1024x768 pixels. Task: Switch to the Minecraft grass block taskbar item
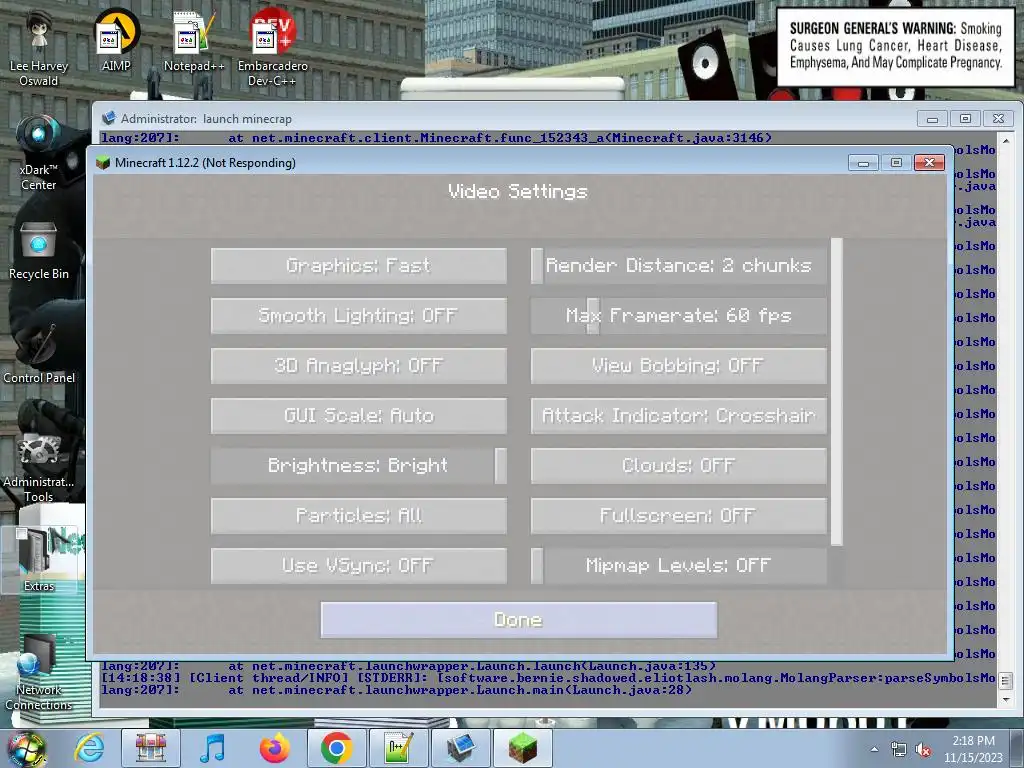(522, 748)
